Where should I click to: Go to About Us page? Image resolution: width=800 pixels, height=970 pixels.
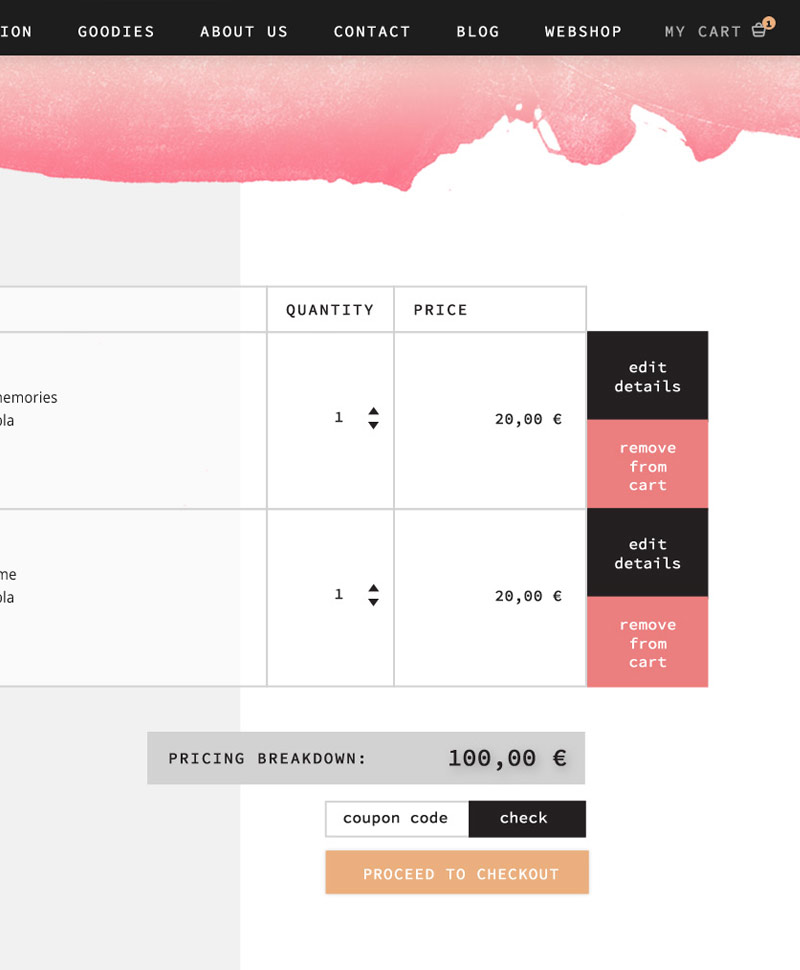pos(244,32)
